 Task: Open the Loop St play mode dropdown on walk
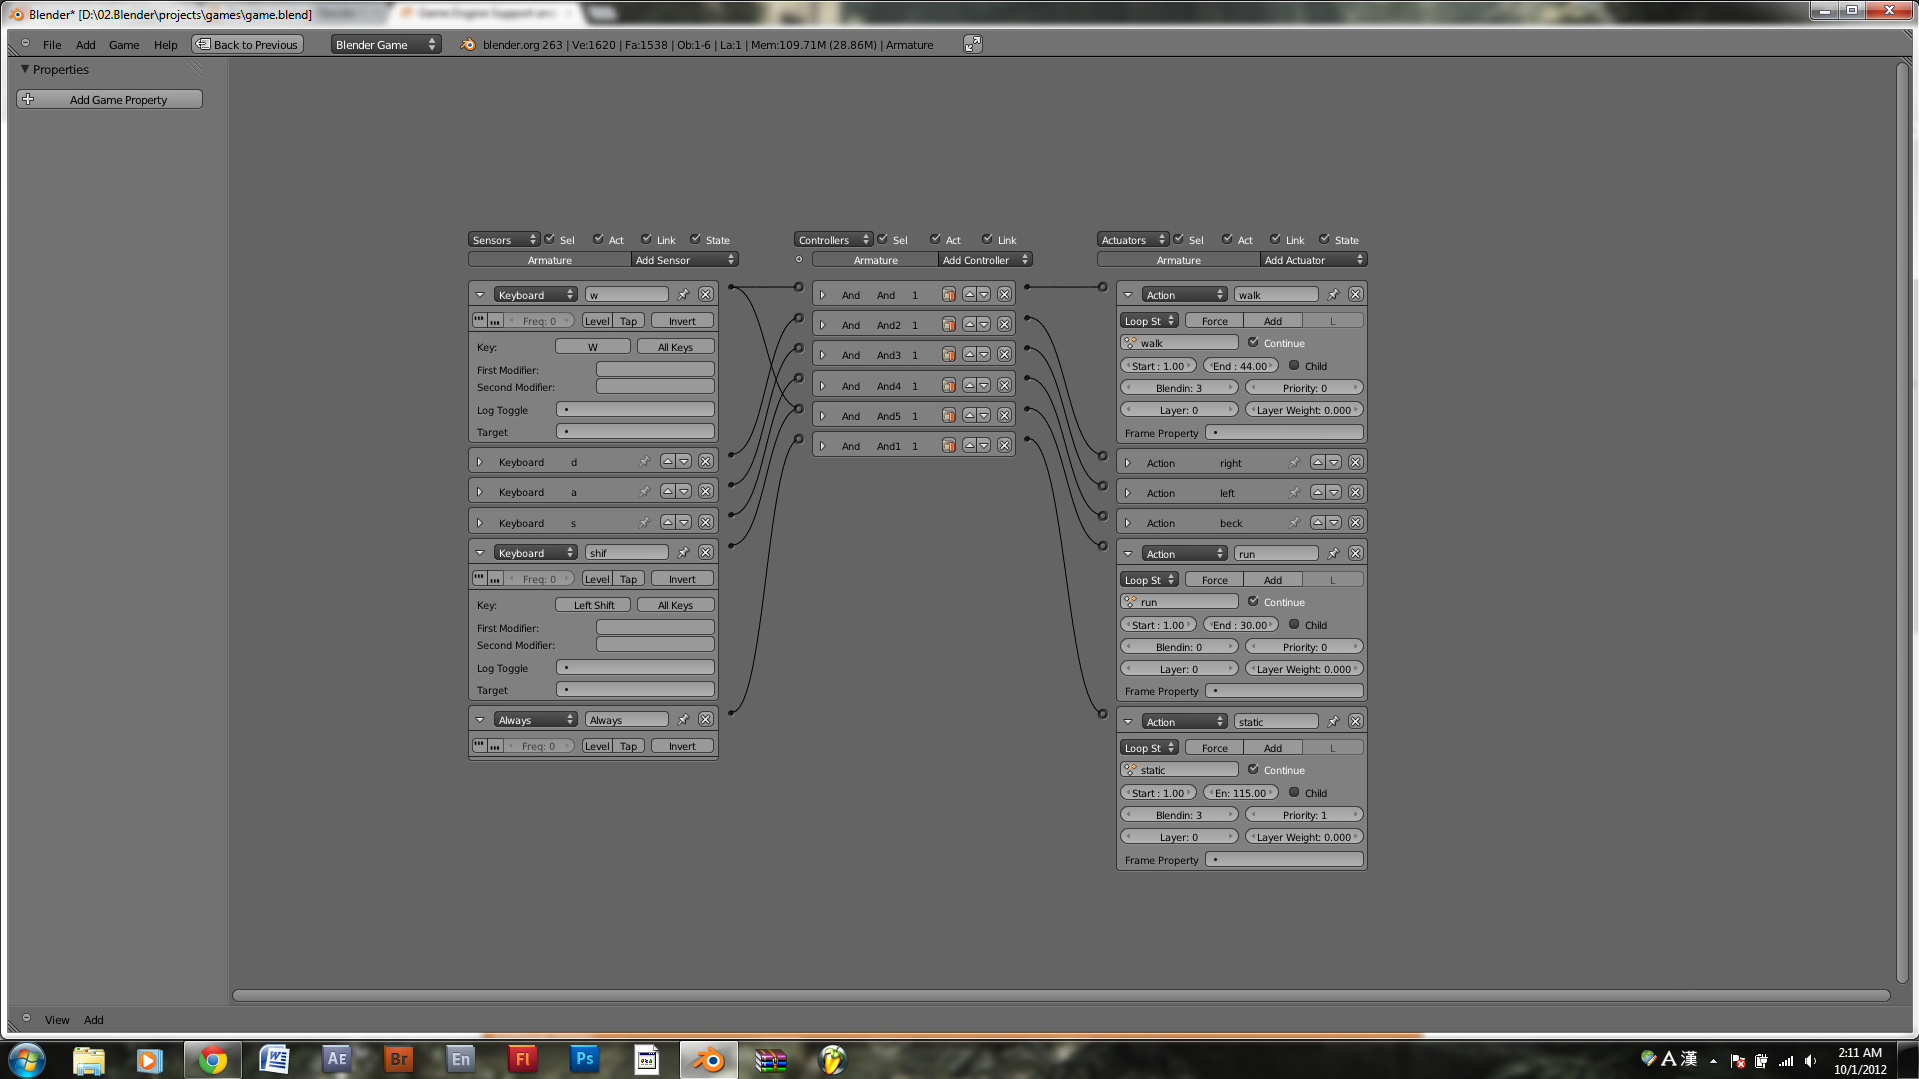pyautogui.click(x=1150, y=321)
